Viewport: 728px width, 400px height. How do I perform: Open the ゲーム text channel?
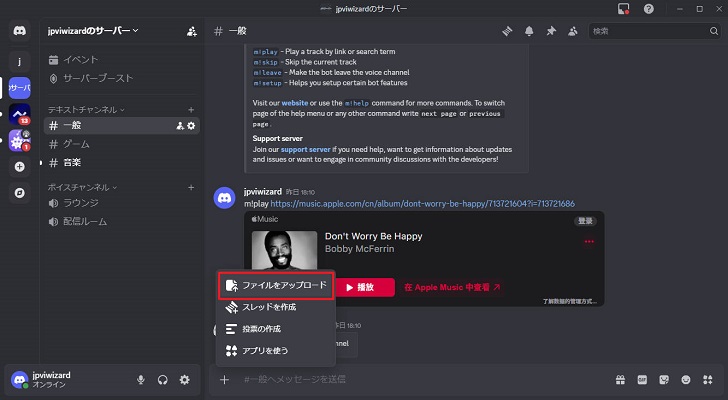[x=122, y=144]
